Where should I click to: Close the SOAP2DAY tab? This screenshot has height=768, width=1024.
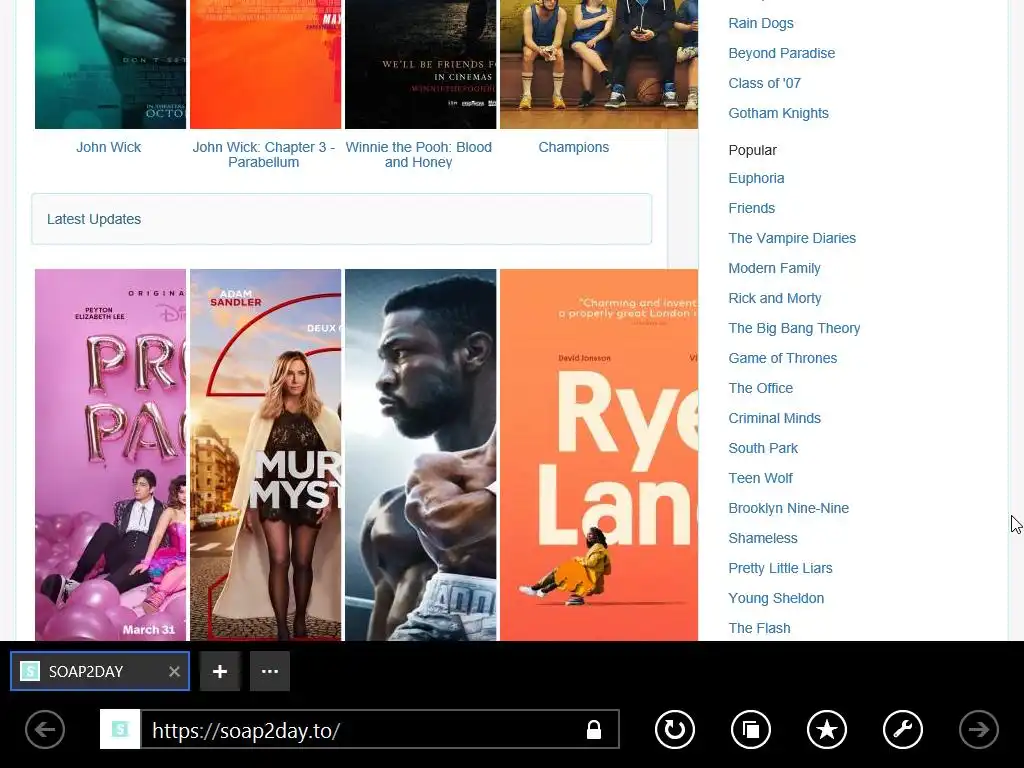pos(174,671)
